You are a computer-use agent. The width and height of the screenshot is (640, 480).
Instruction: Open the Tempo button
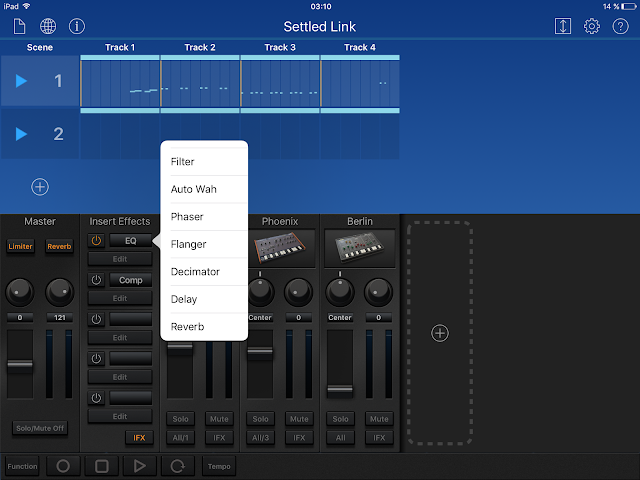pos(219,466)
